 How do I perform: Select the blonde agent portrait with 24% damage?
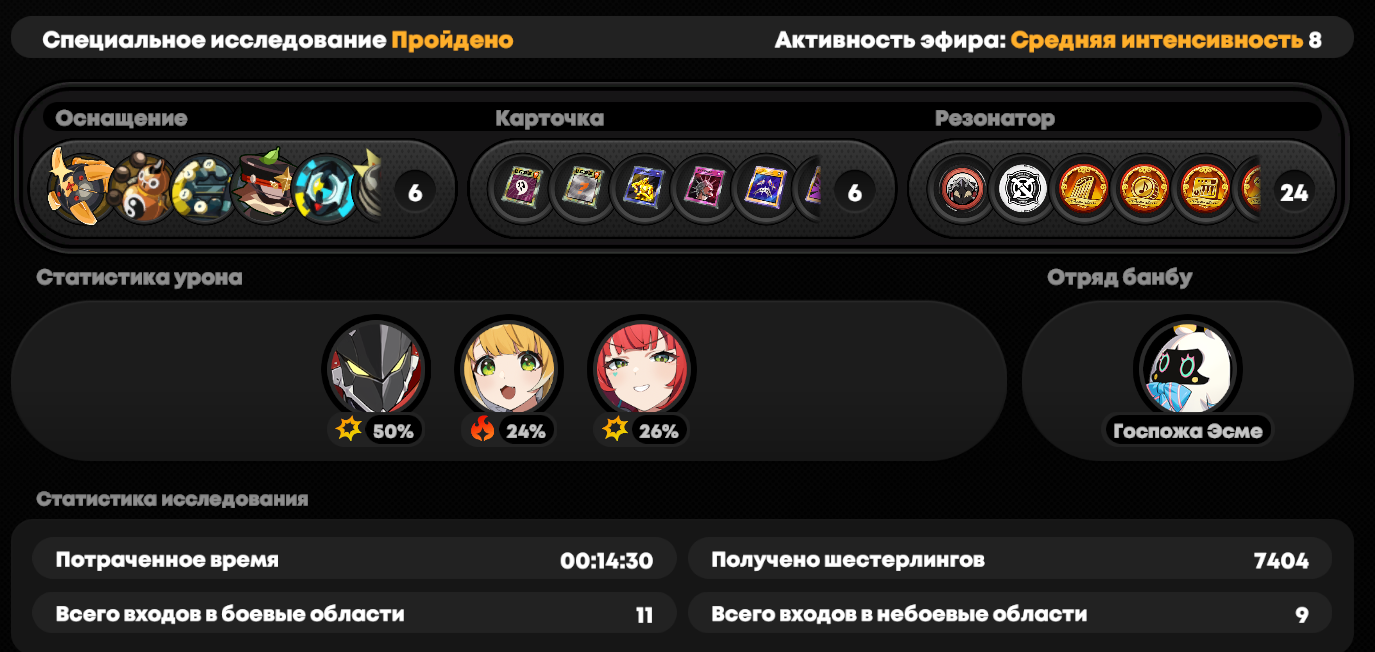click(509, 369)
